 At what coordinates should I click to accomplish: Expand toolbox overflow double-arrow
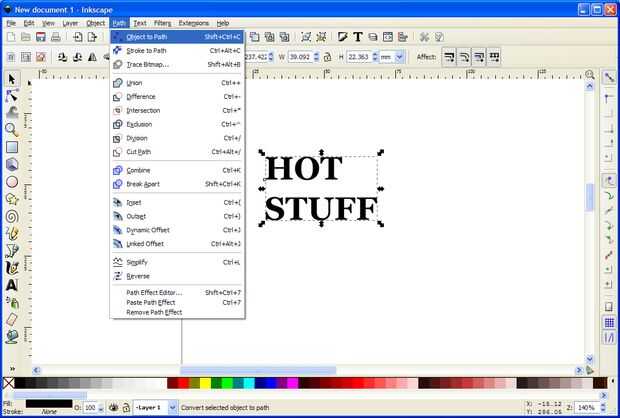(13, 369)
